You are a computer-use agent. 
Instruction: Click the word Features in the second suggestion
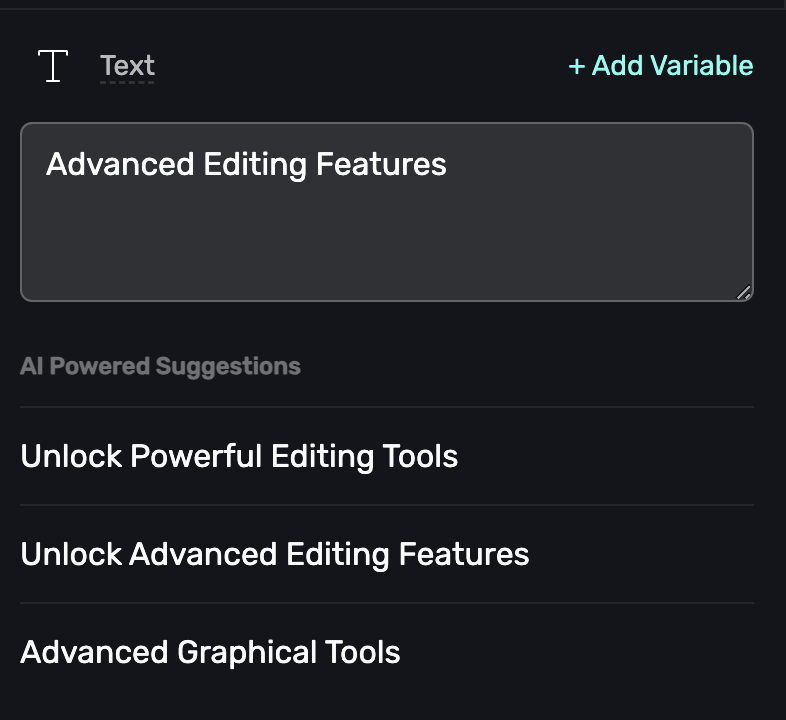point(464,554)
